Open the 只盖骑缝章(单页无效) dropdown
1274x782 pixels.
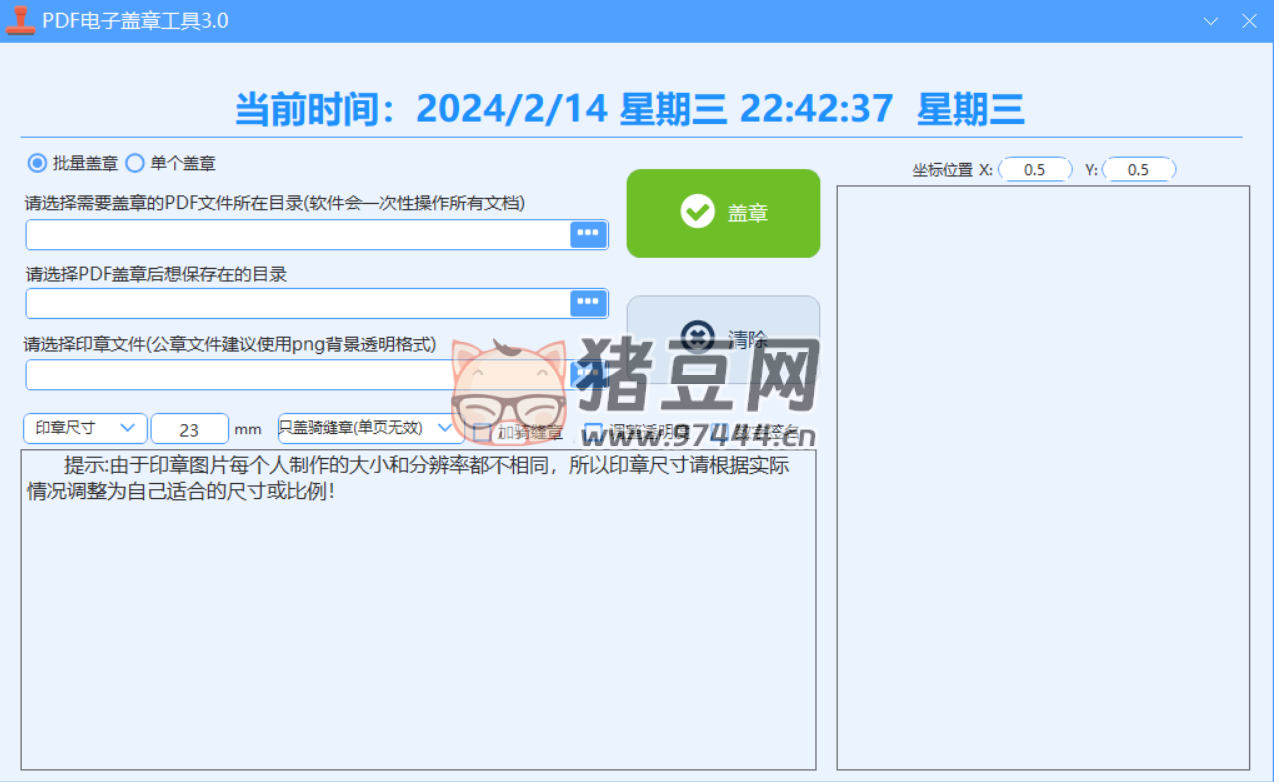(x=370, y=428)
